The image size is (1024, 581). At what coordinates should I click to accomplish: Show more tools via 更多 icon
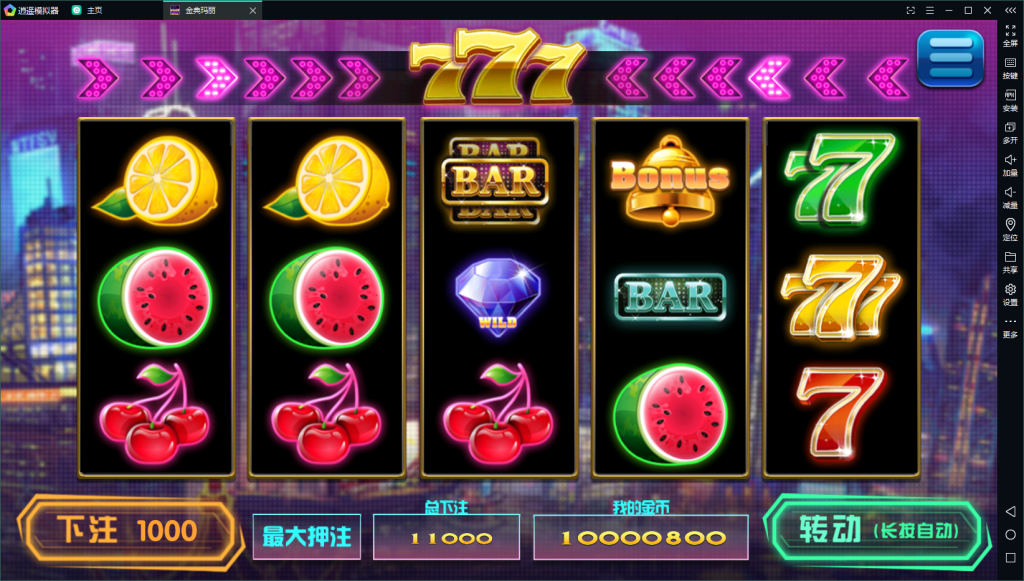pyautogui.click(x=1010, y=327)
